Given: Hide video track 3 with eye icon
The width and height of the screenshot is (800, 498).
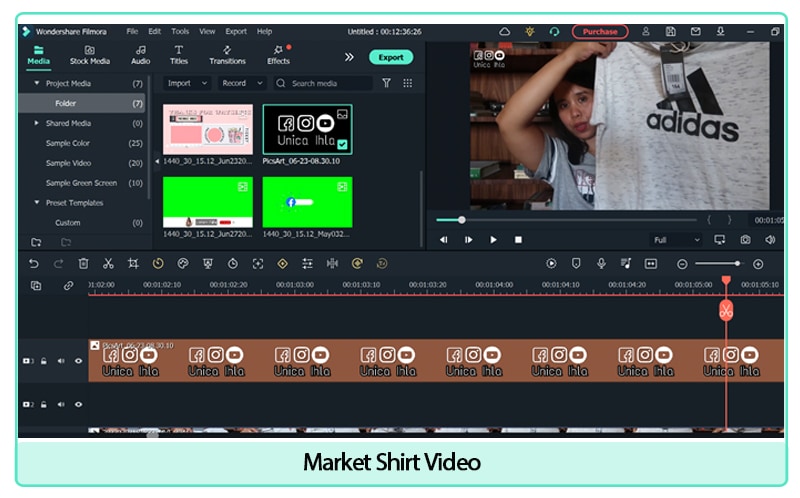Looking at the screenshot, I should [x=79, y=361].
